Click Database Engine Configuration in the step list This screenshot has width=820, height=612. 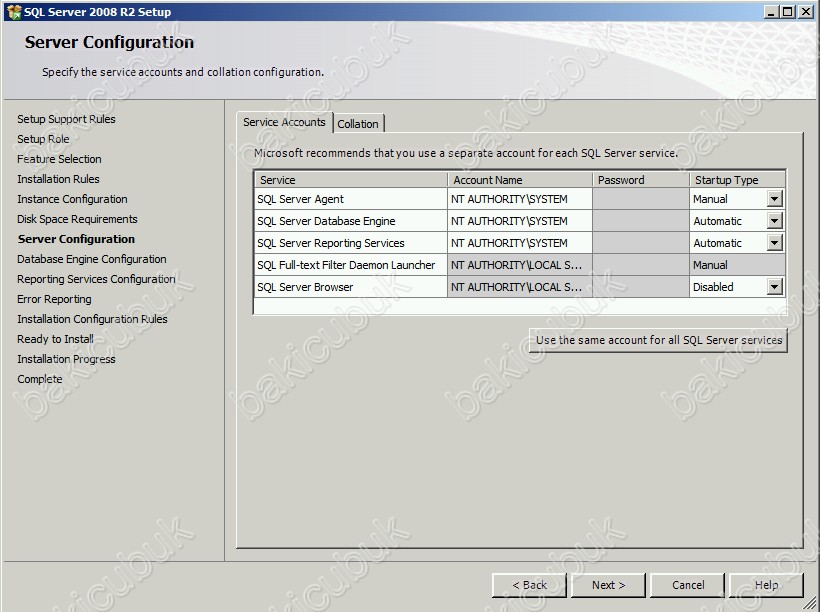[92, 259]
